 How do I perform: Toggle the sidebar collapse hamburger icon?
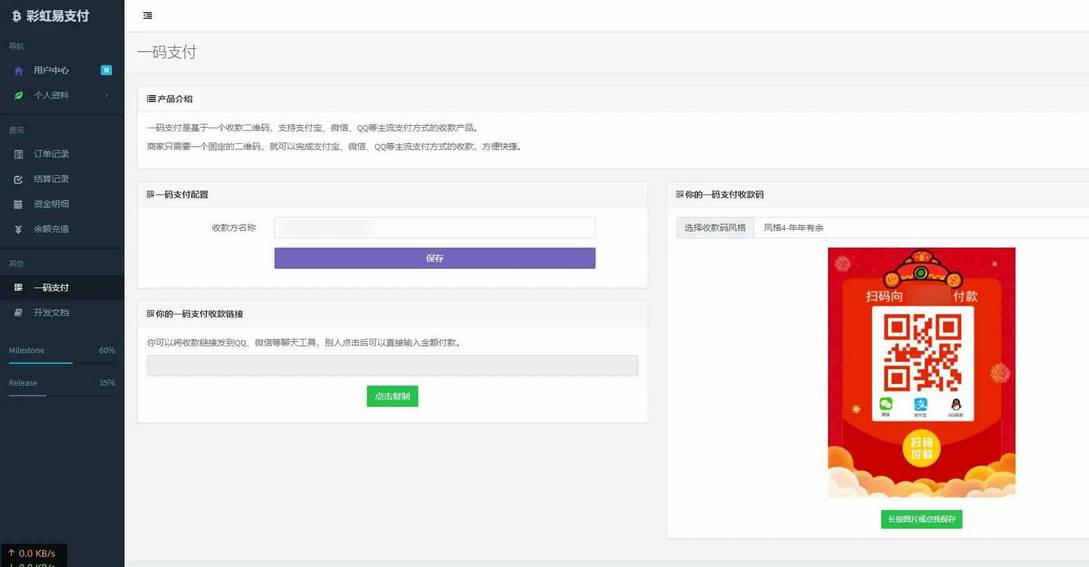147,15
